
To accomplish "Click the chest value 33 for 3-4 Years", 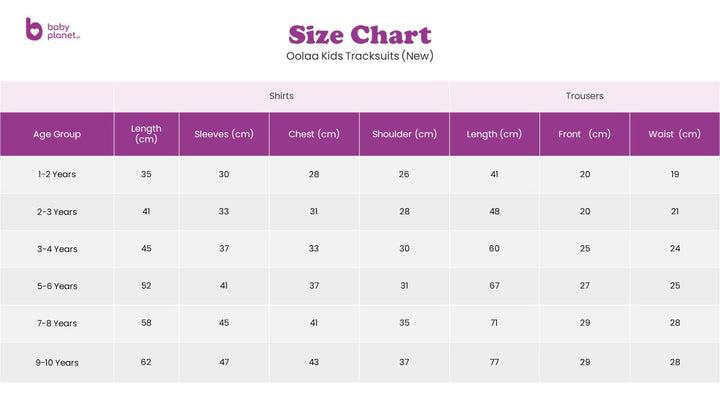I will [x=314, y=248].
